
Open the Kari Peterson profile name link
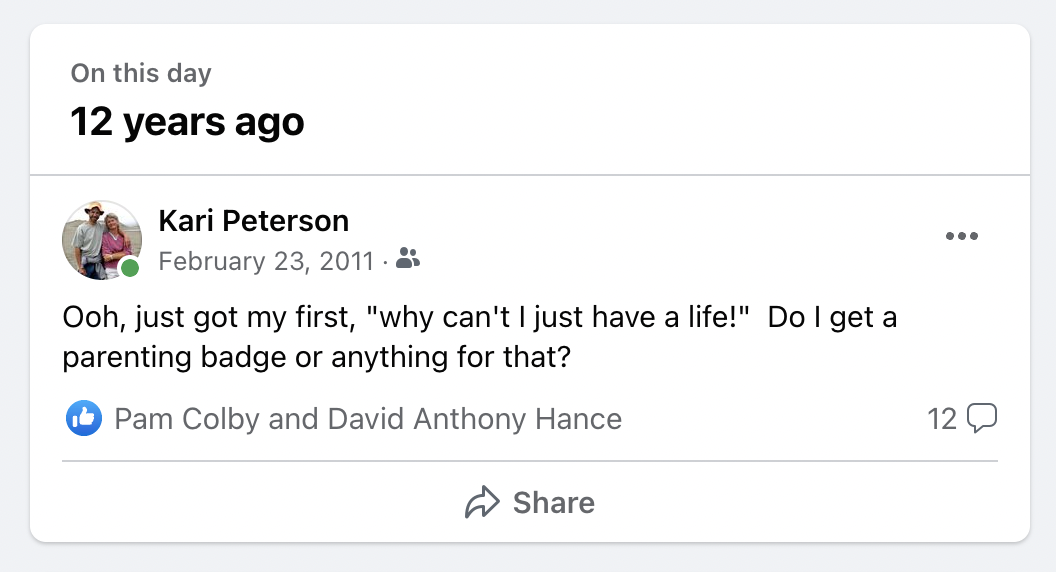click(x=253, y=220)
